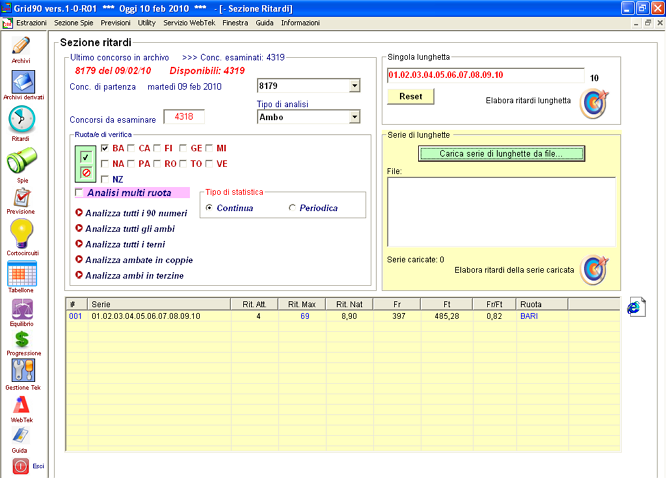Open Archivi derivati in sidebar
The height and width of the screenshot is (478, 666).
click(23, 82)
